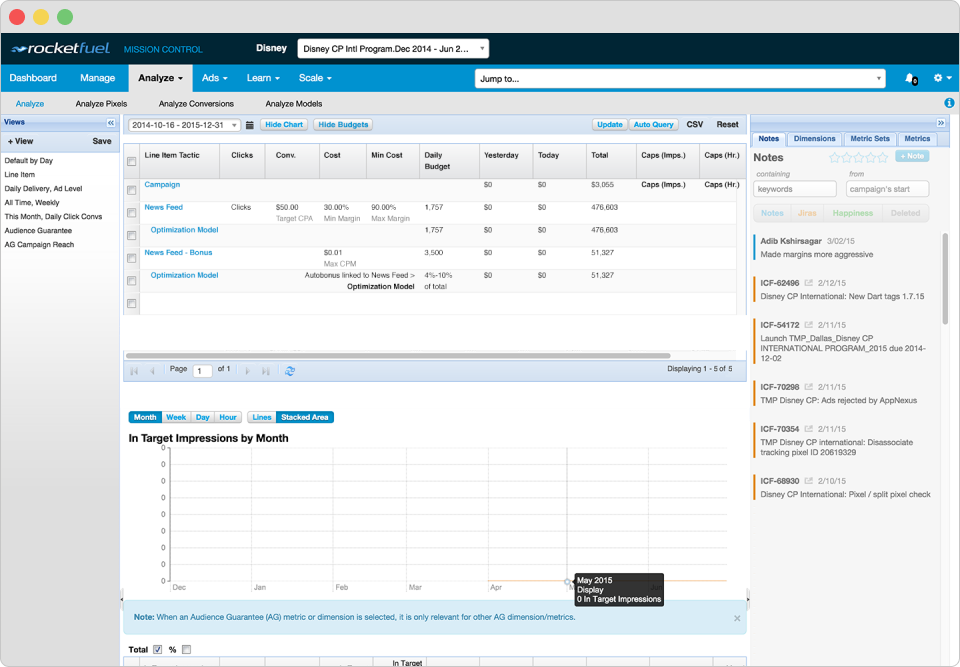Rate the note with first star
The width and height of the screenshot is (960, 667).
834,157
